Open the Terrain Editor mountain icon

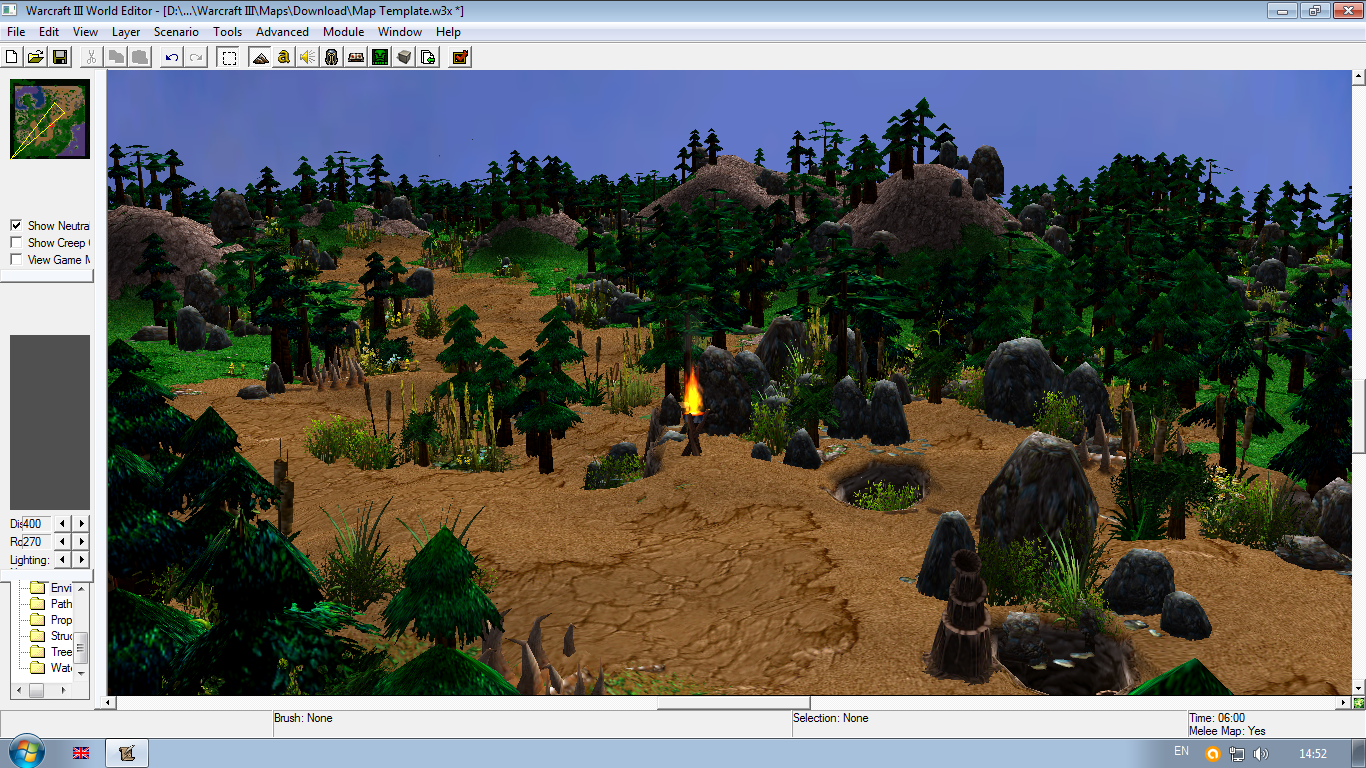[x=260, y=57]
